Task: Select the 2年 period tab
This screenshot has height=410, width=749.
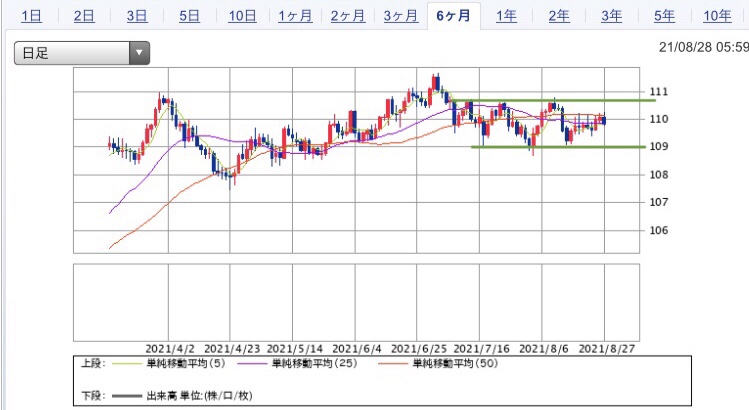Action: pos(559,16)
